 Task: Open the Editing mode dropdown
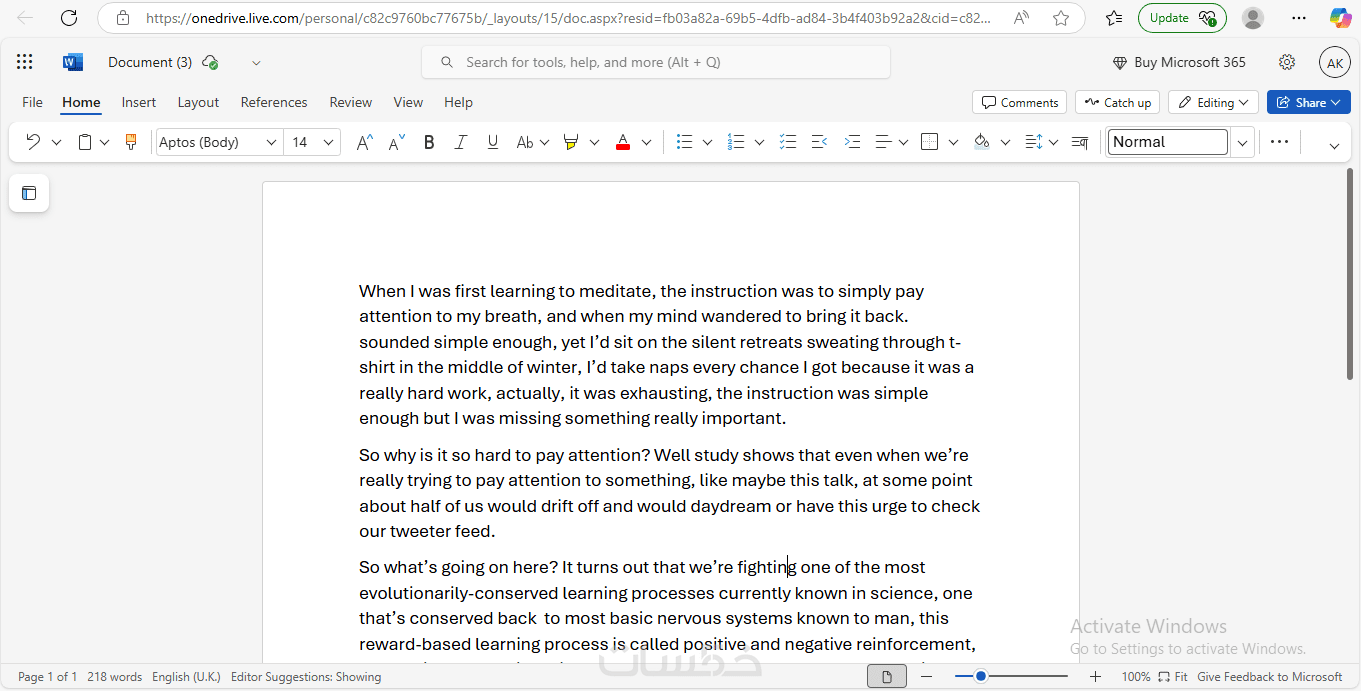[x=1213, y=102]
